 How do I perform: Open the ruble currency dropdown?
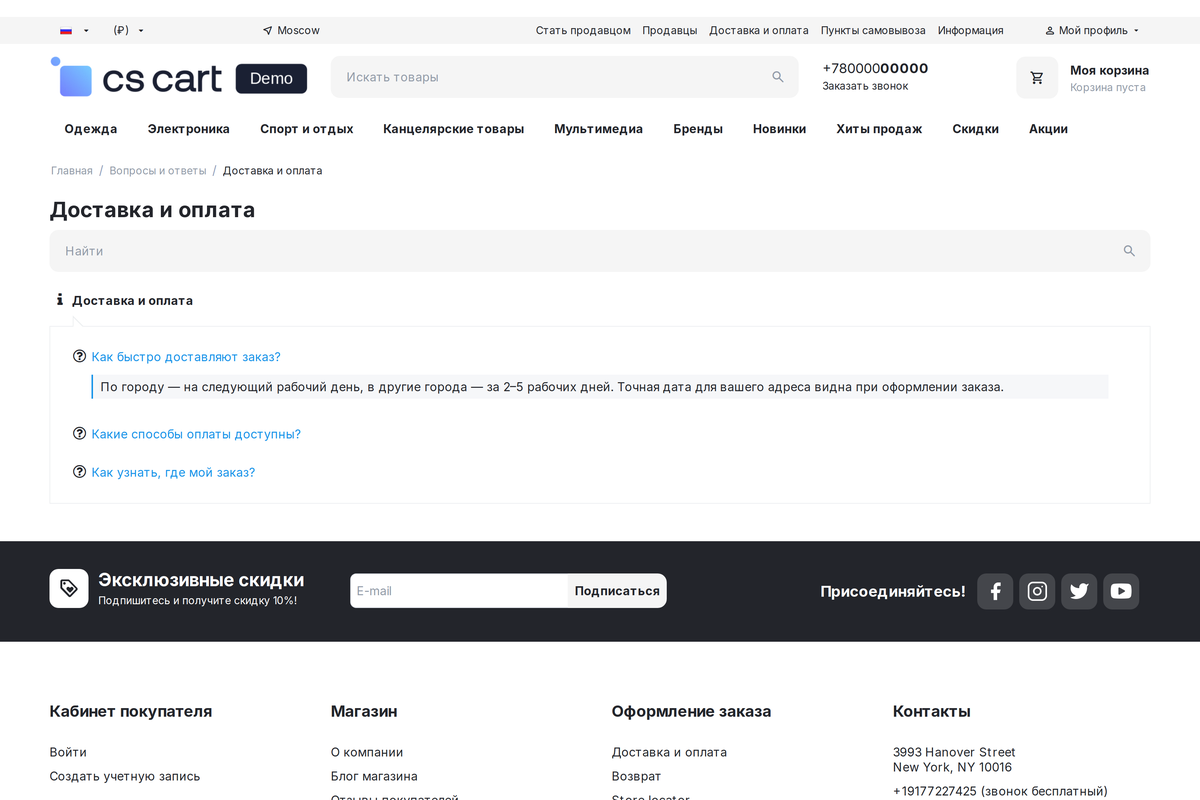click(129, 30)
